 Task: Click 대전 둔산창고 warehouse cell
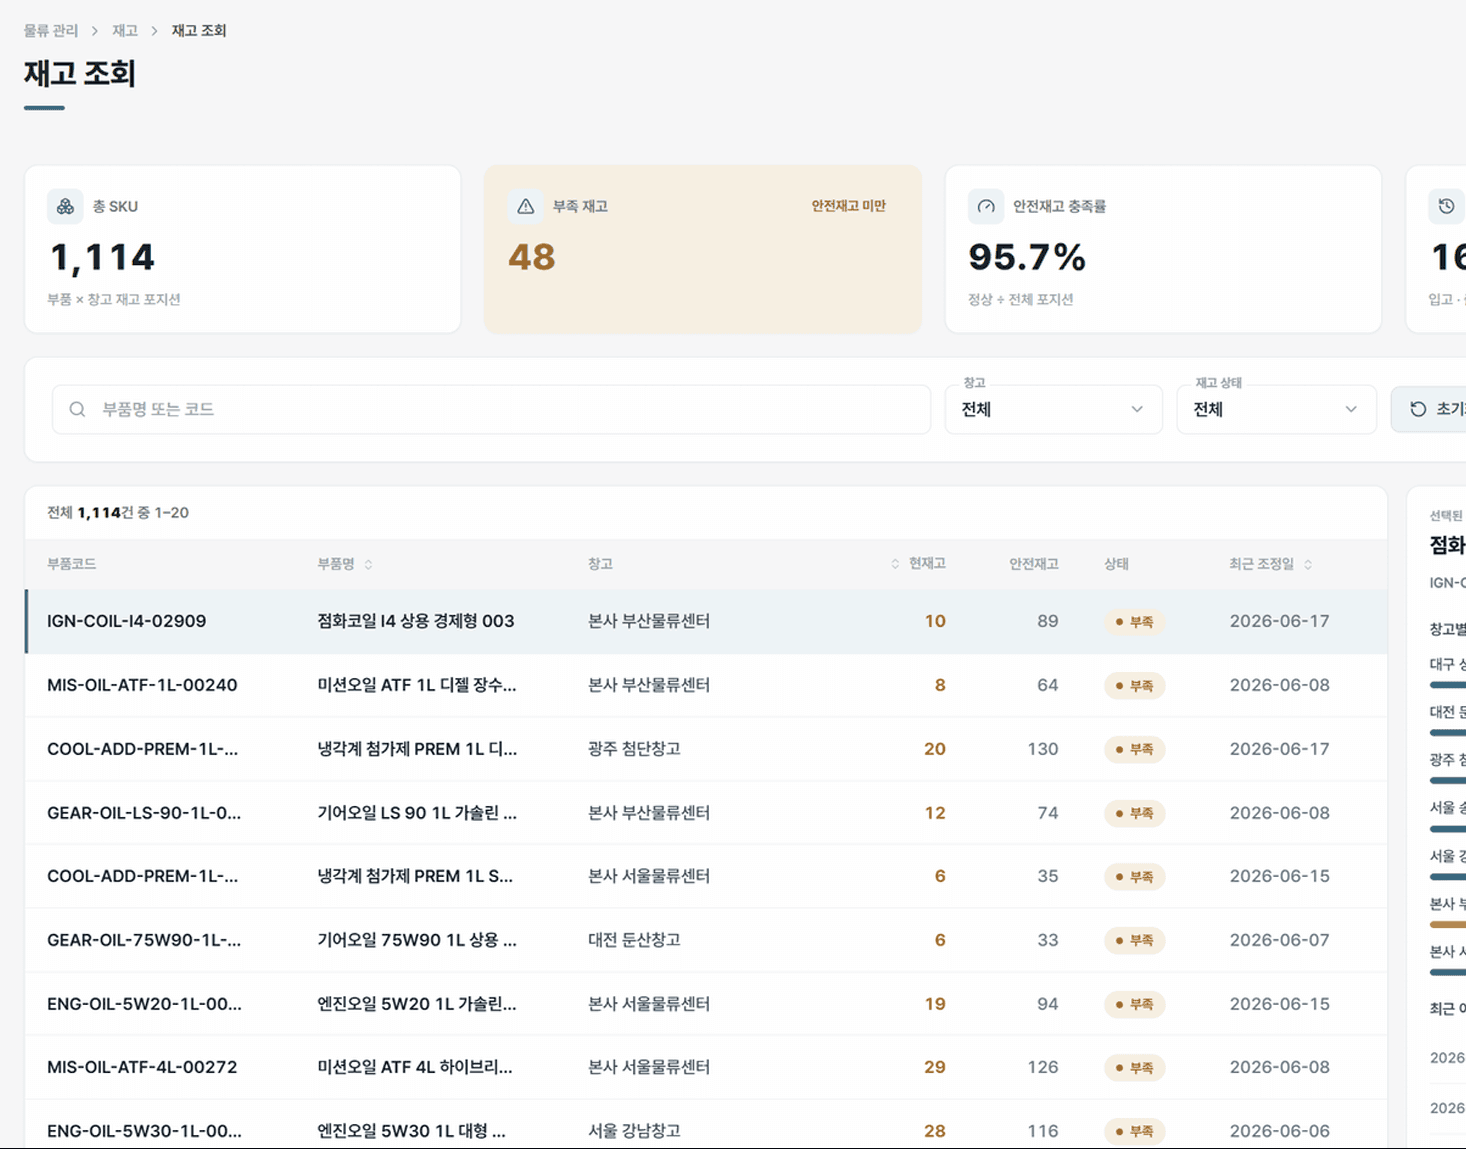[x=634, y=940]
